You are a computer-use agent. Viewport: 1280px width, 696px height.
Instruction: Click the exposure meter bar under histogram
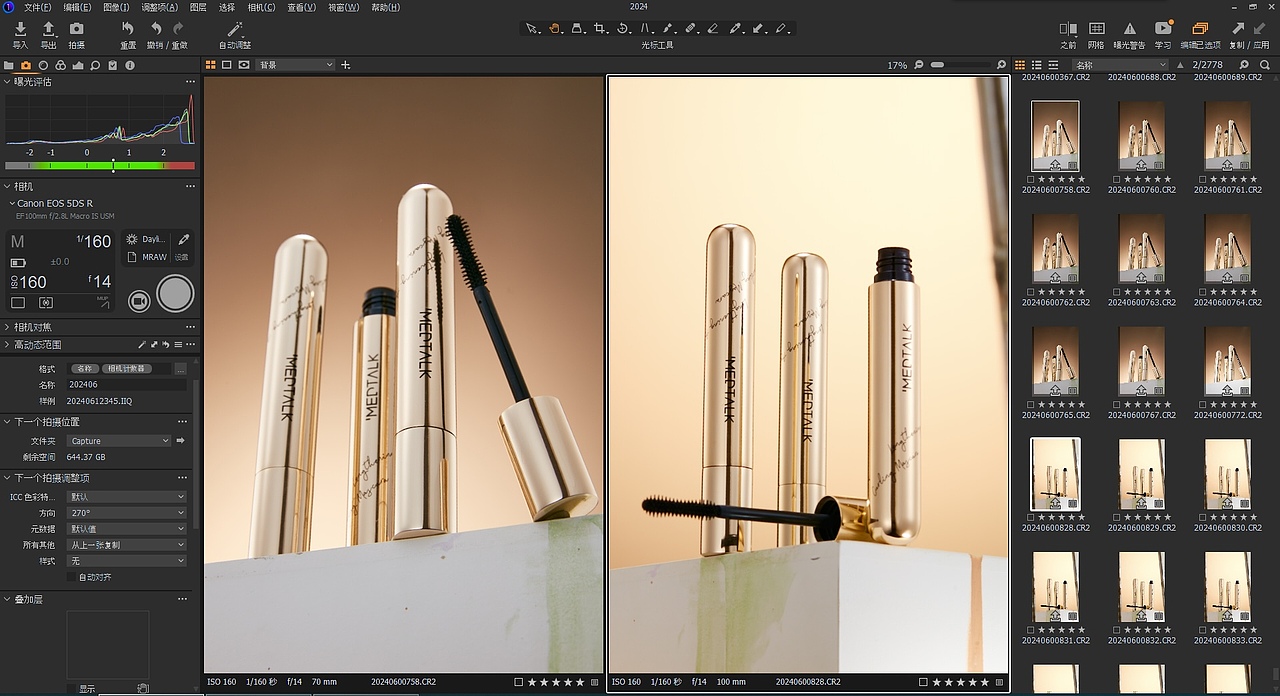click(x=100, y=166)
